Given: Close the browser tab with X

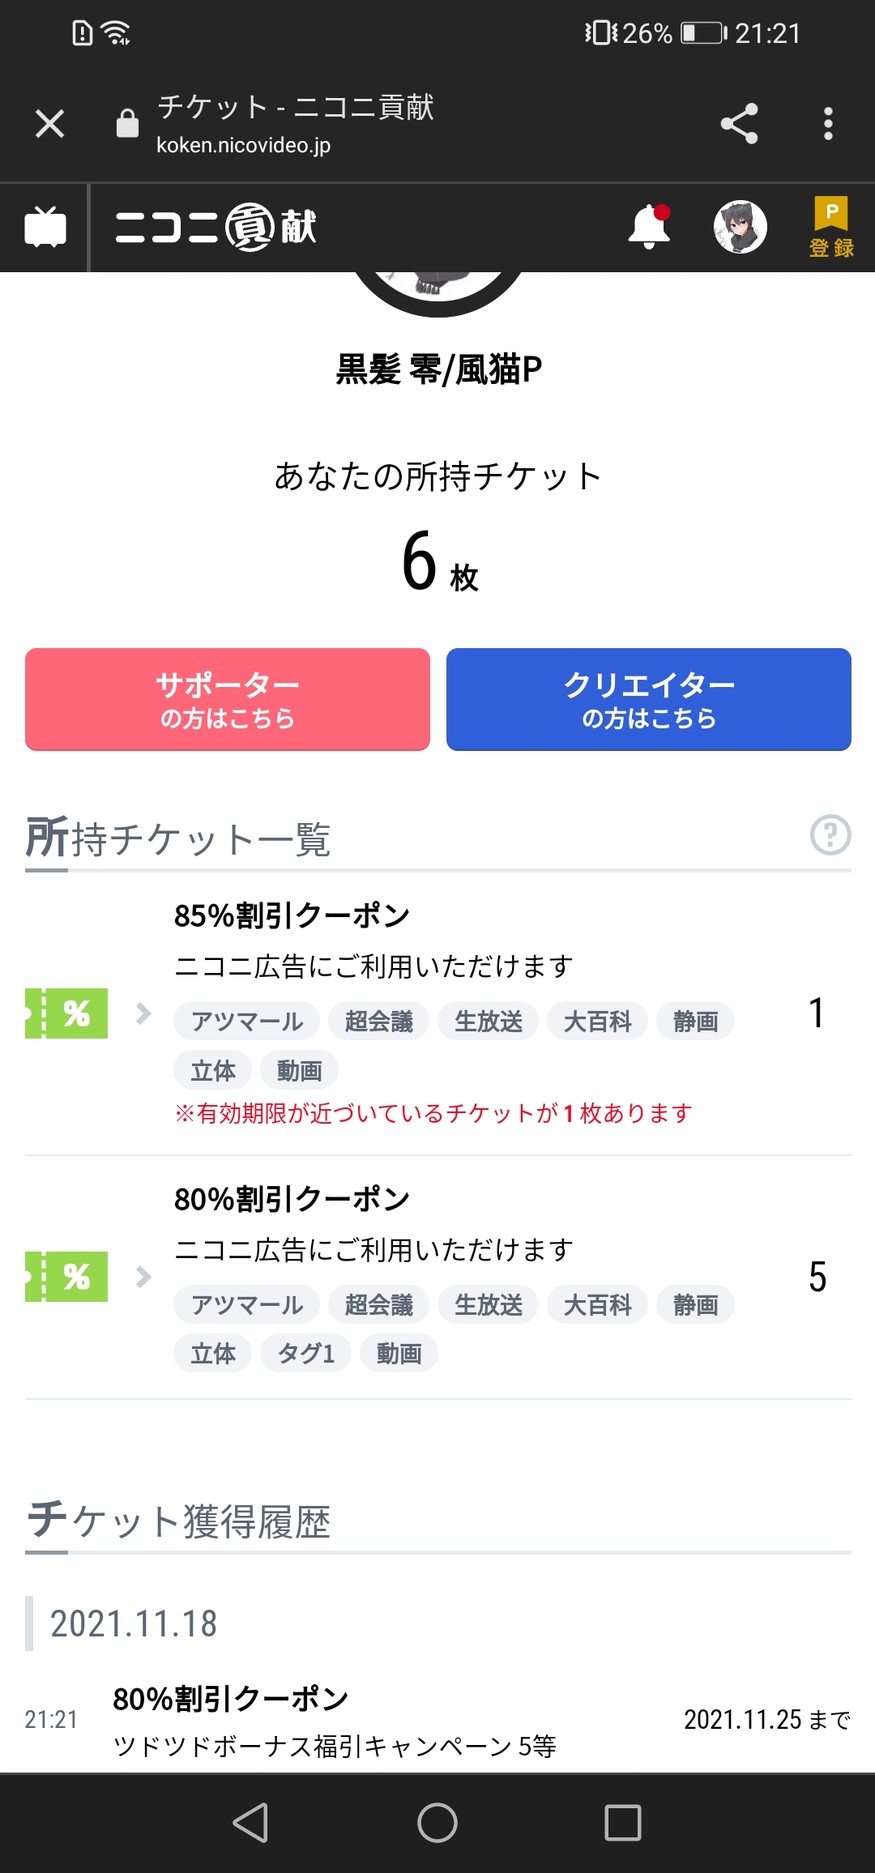Looking at the screenshot, I should [50, 124].
